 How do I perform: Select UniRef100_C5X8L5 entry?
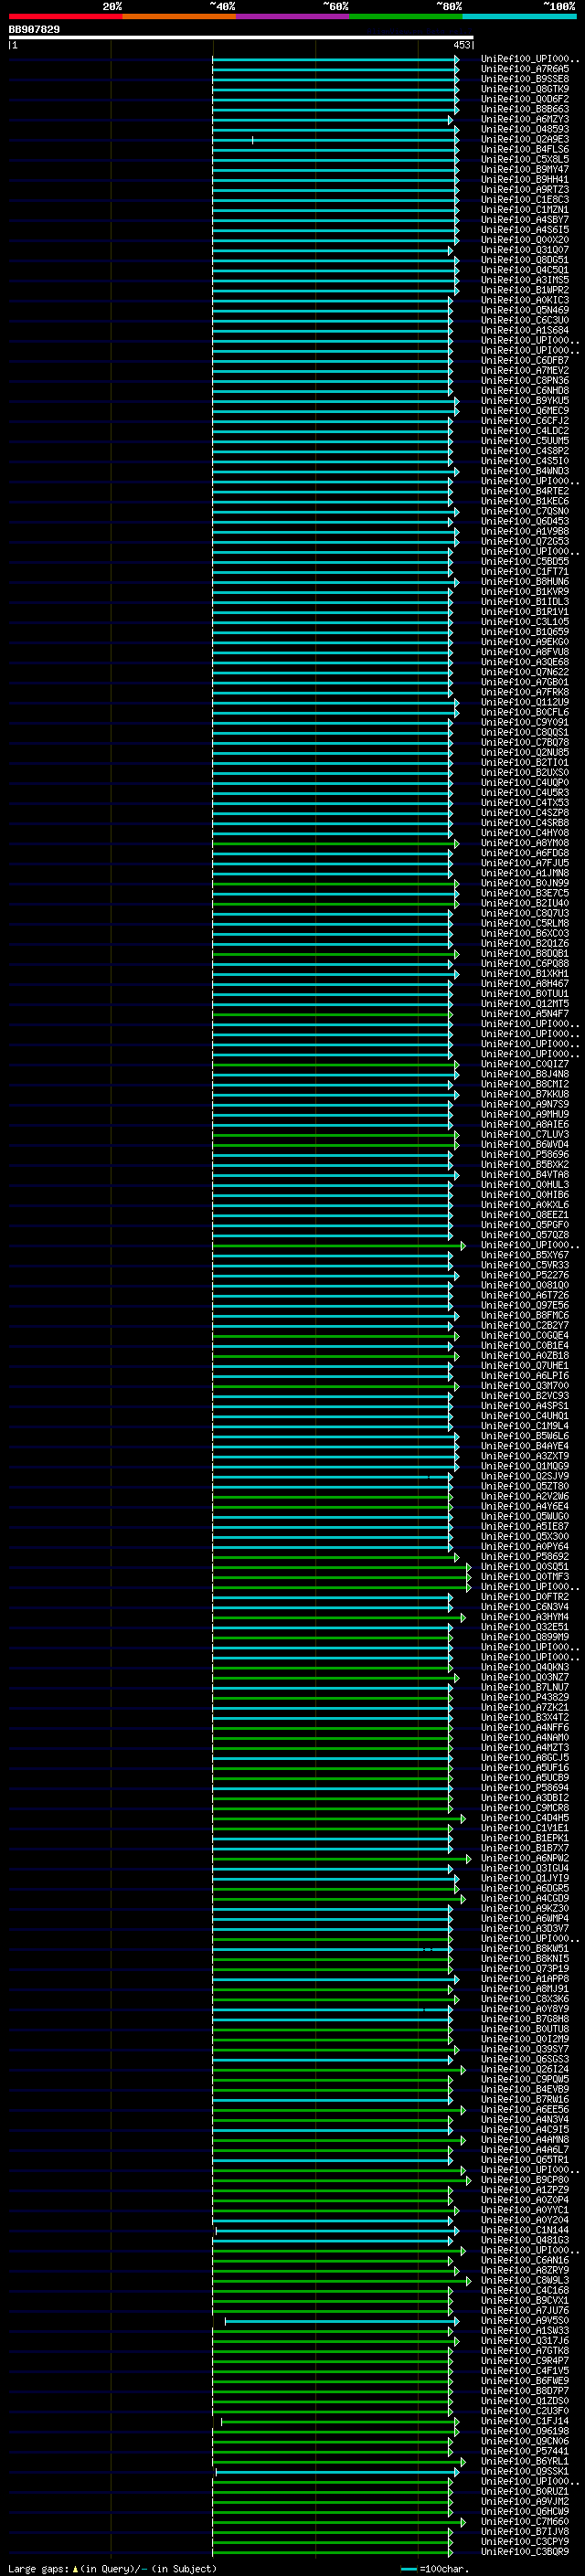tap(525, 160)
